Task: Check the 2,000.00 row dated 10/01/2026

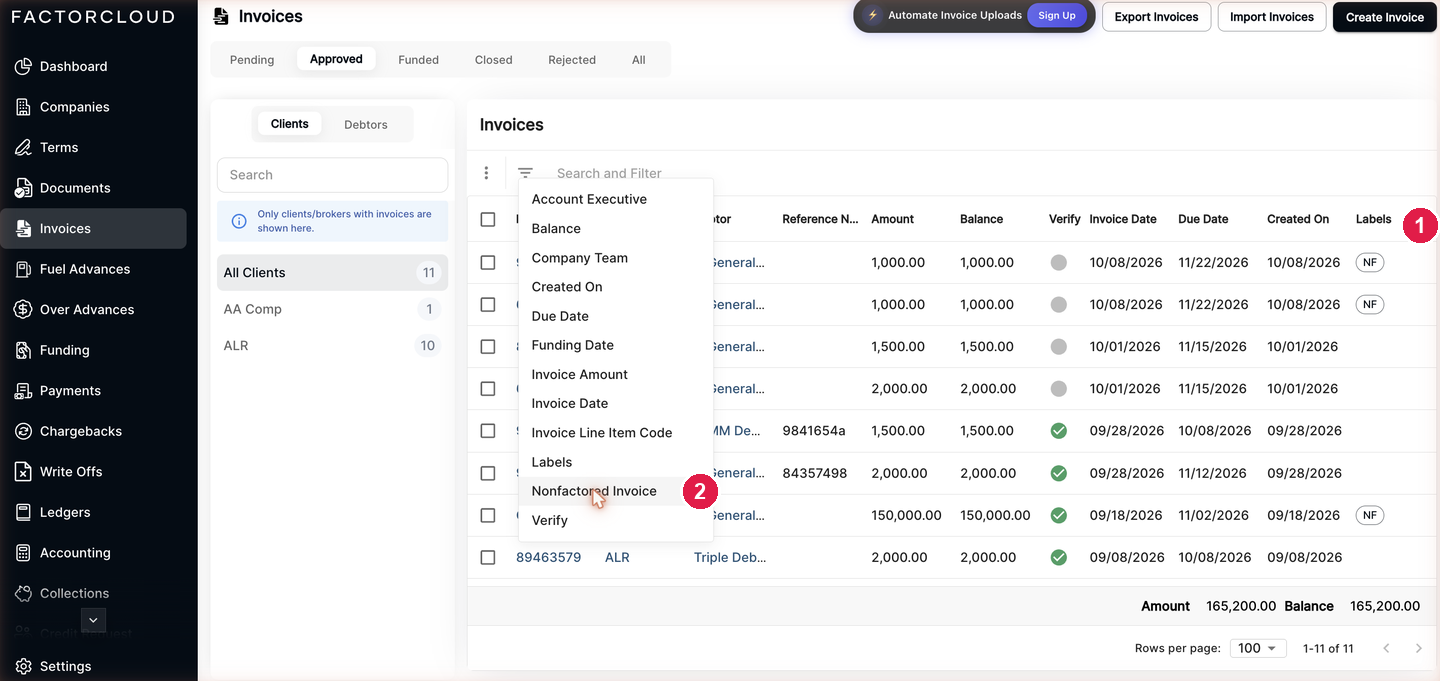Action: (x=488, y=388)
